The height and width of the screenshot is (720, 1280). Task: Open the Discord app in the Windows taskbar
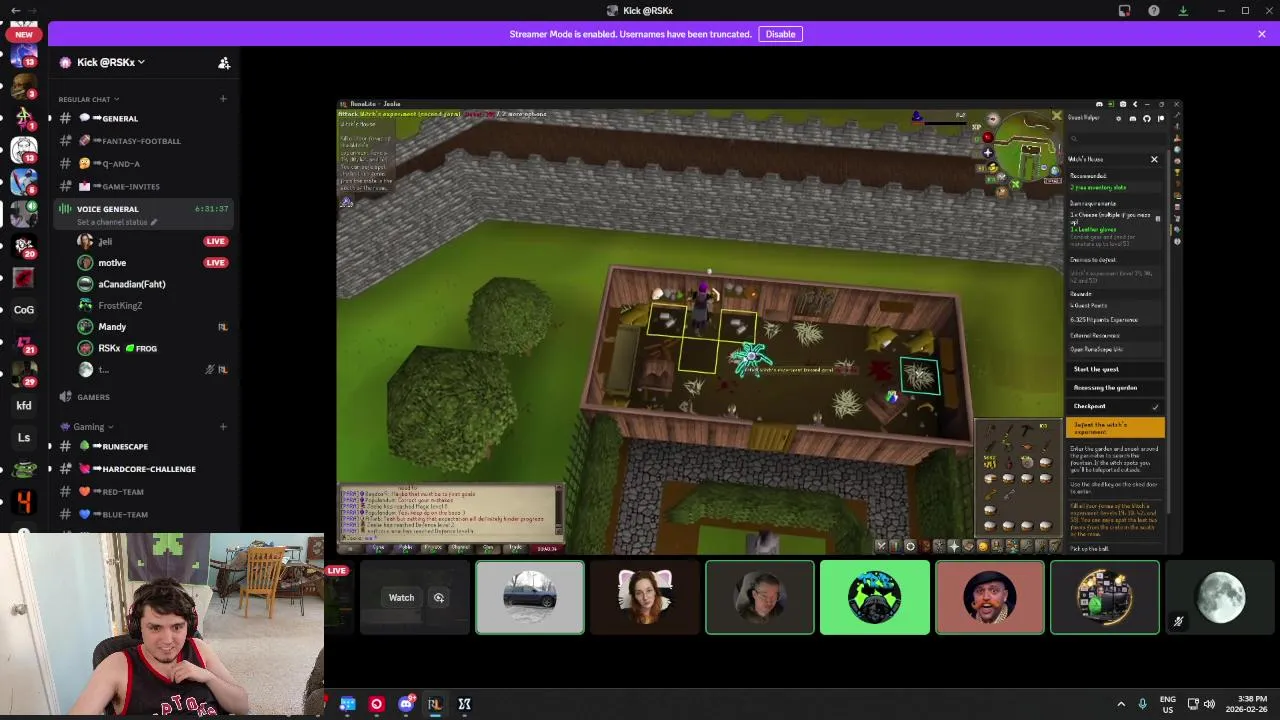[406, 704]
